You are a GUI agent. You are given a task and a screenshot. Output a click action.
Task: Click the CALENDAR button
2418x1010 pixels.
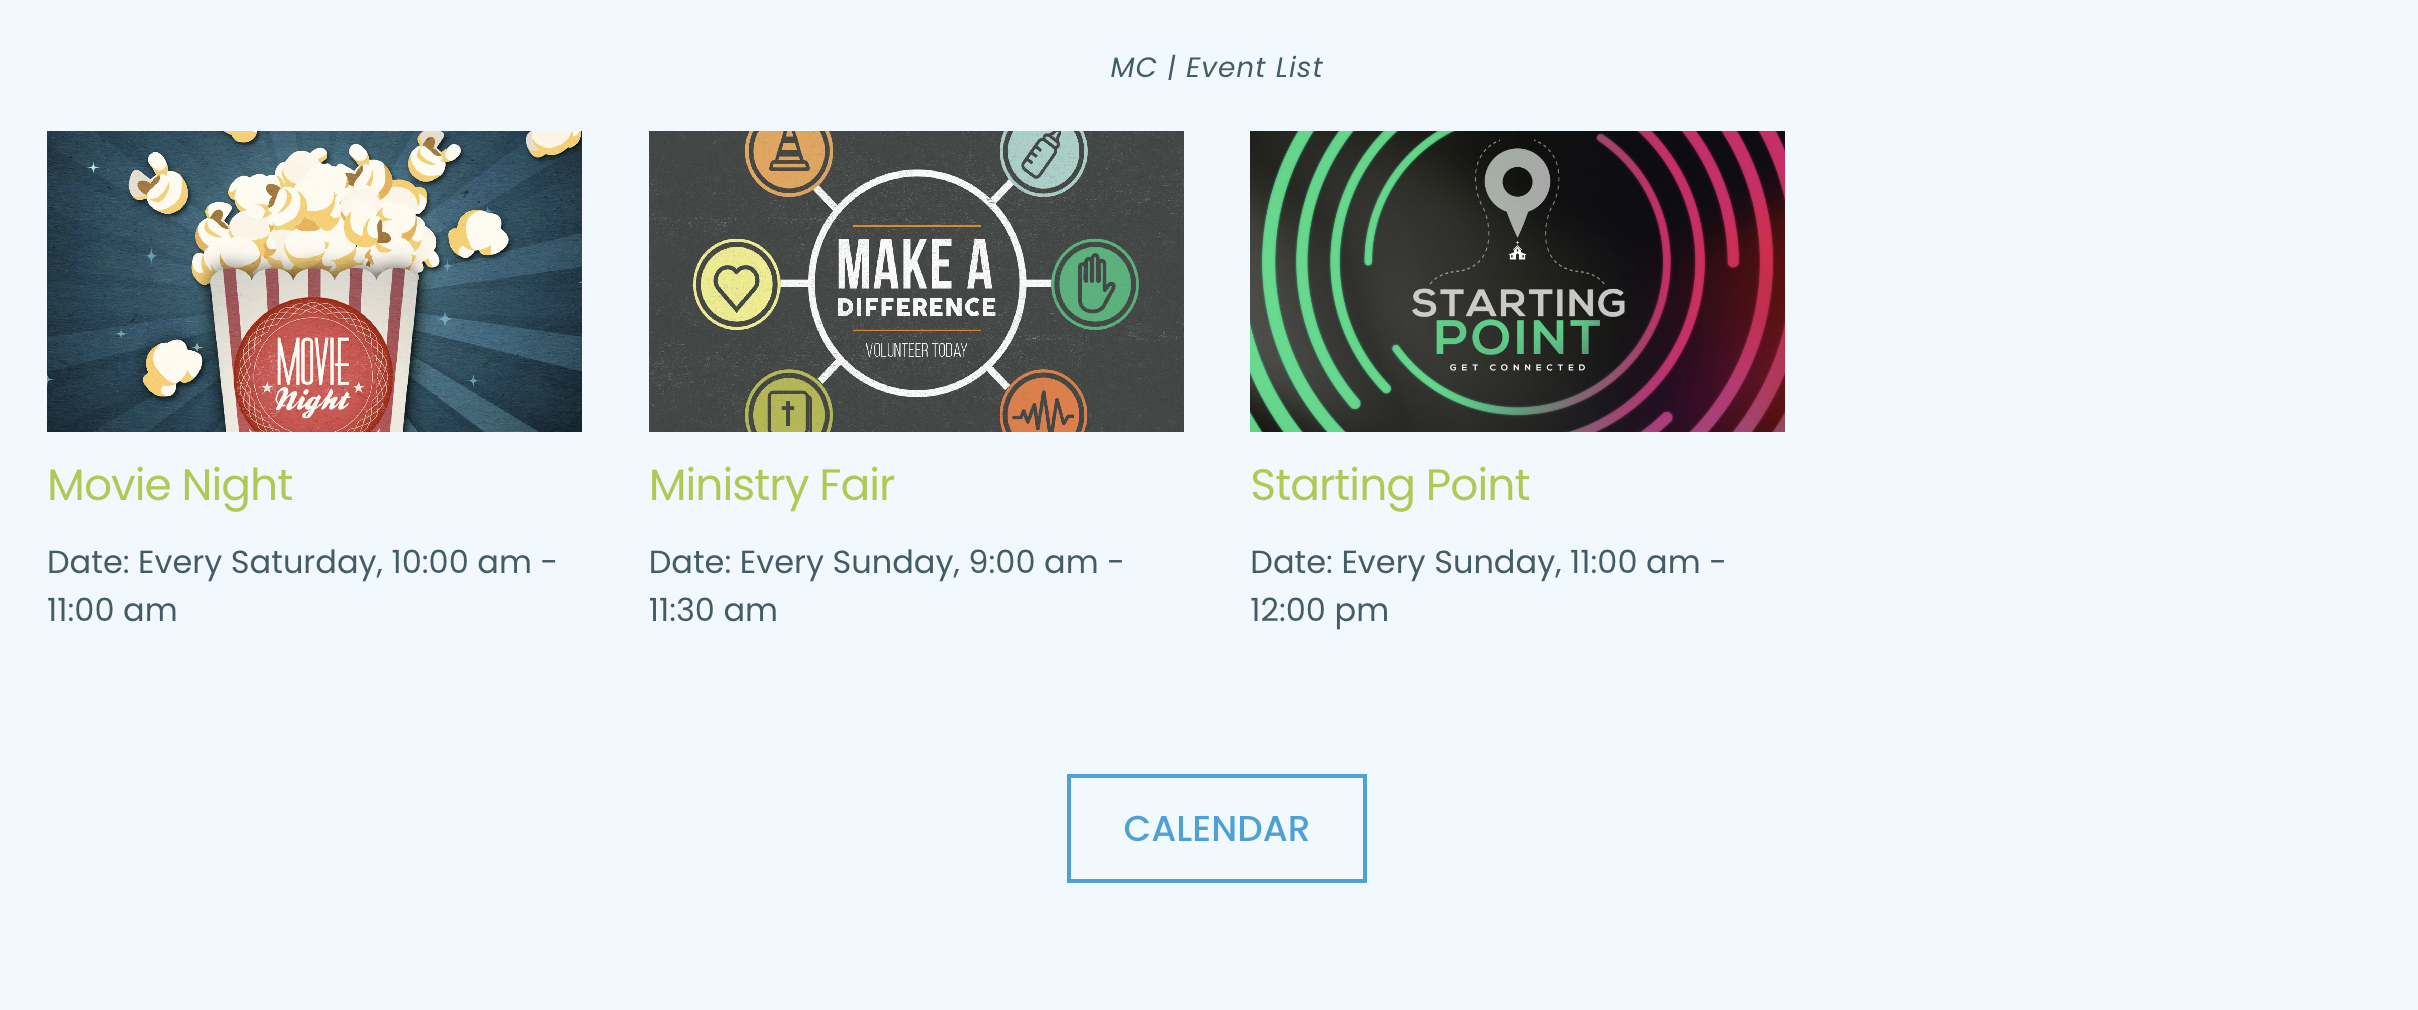1216,828
